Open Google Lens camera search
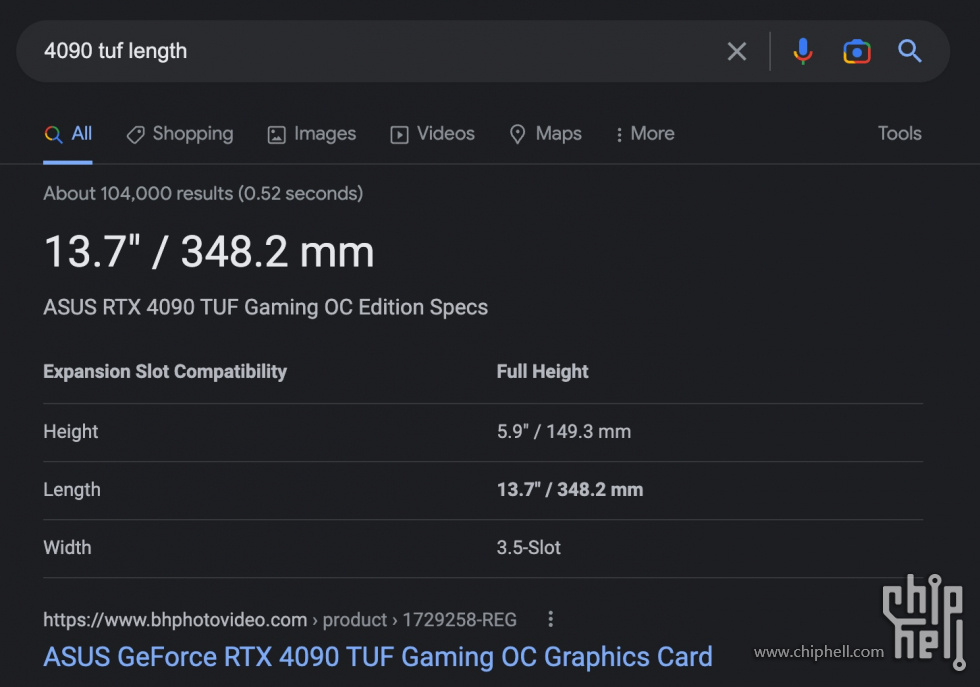This screenshot has height=687, width=980. pos(856,51)
